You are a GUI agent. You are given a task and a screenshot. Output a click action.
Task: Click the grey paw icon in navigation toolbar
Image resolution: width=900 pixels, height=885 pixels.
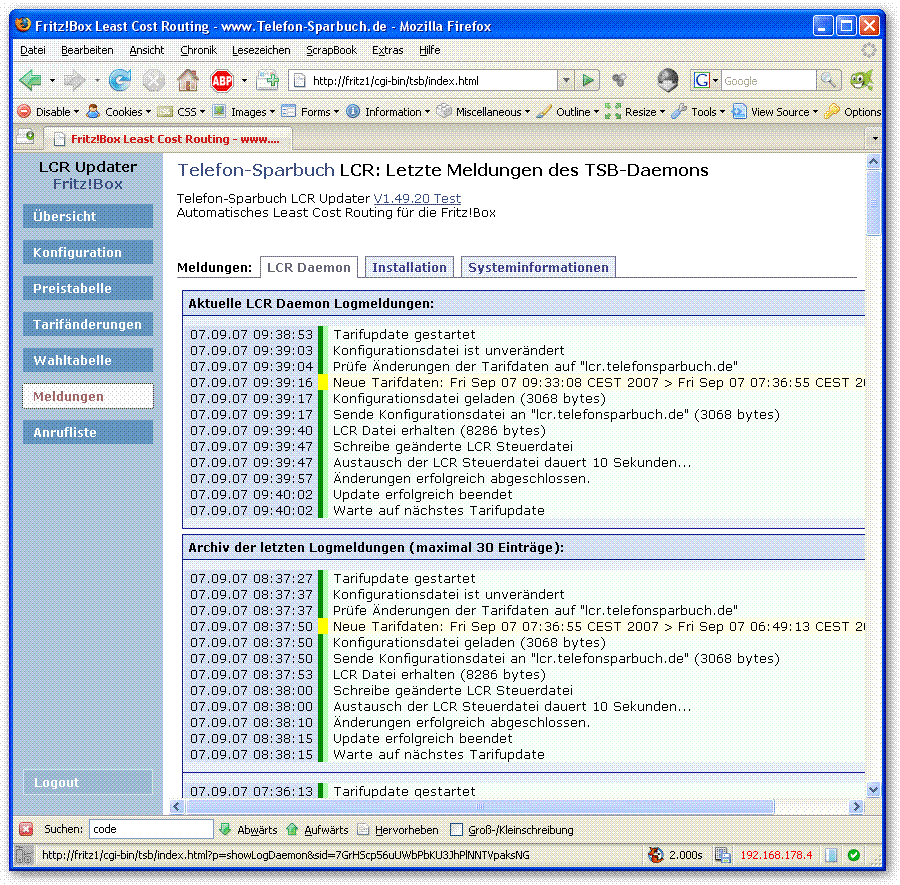pyautogui.click(x=619, y=80)
